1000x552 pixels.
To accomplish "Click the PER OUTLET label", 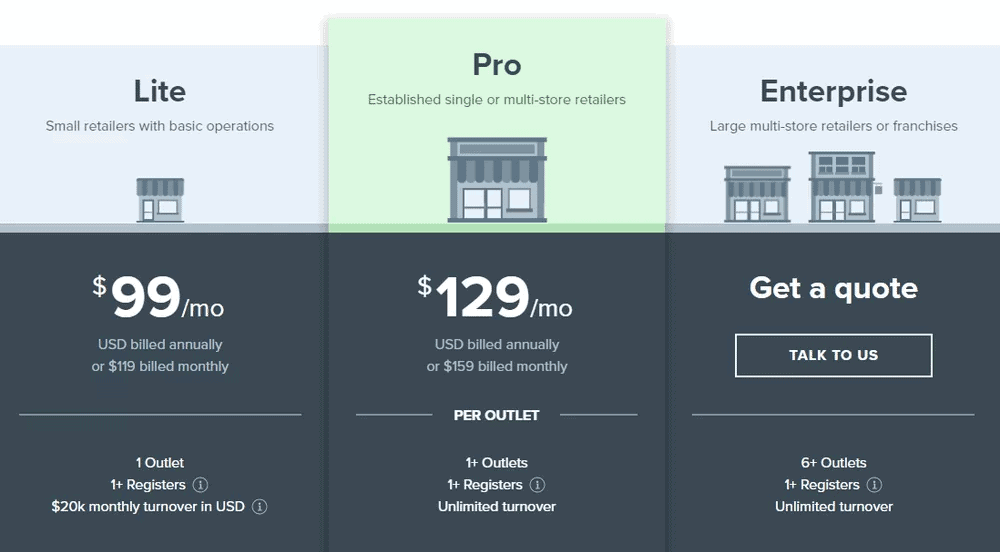I will pyautogui.click(x=497, y=416).
